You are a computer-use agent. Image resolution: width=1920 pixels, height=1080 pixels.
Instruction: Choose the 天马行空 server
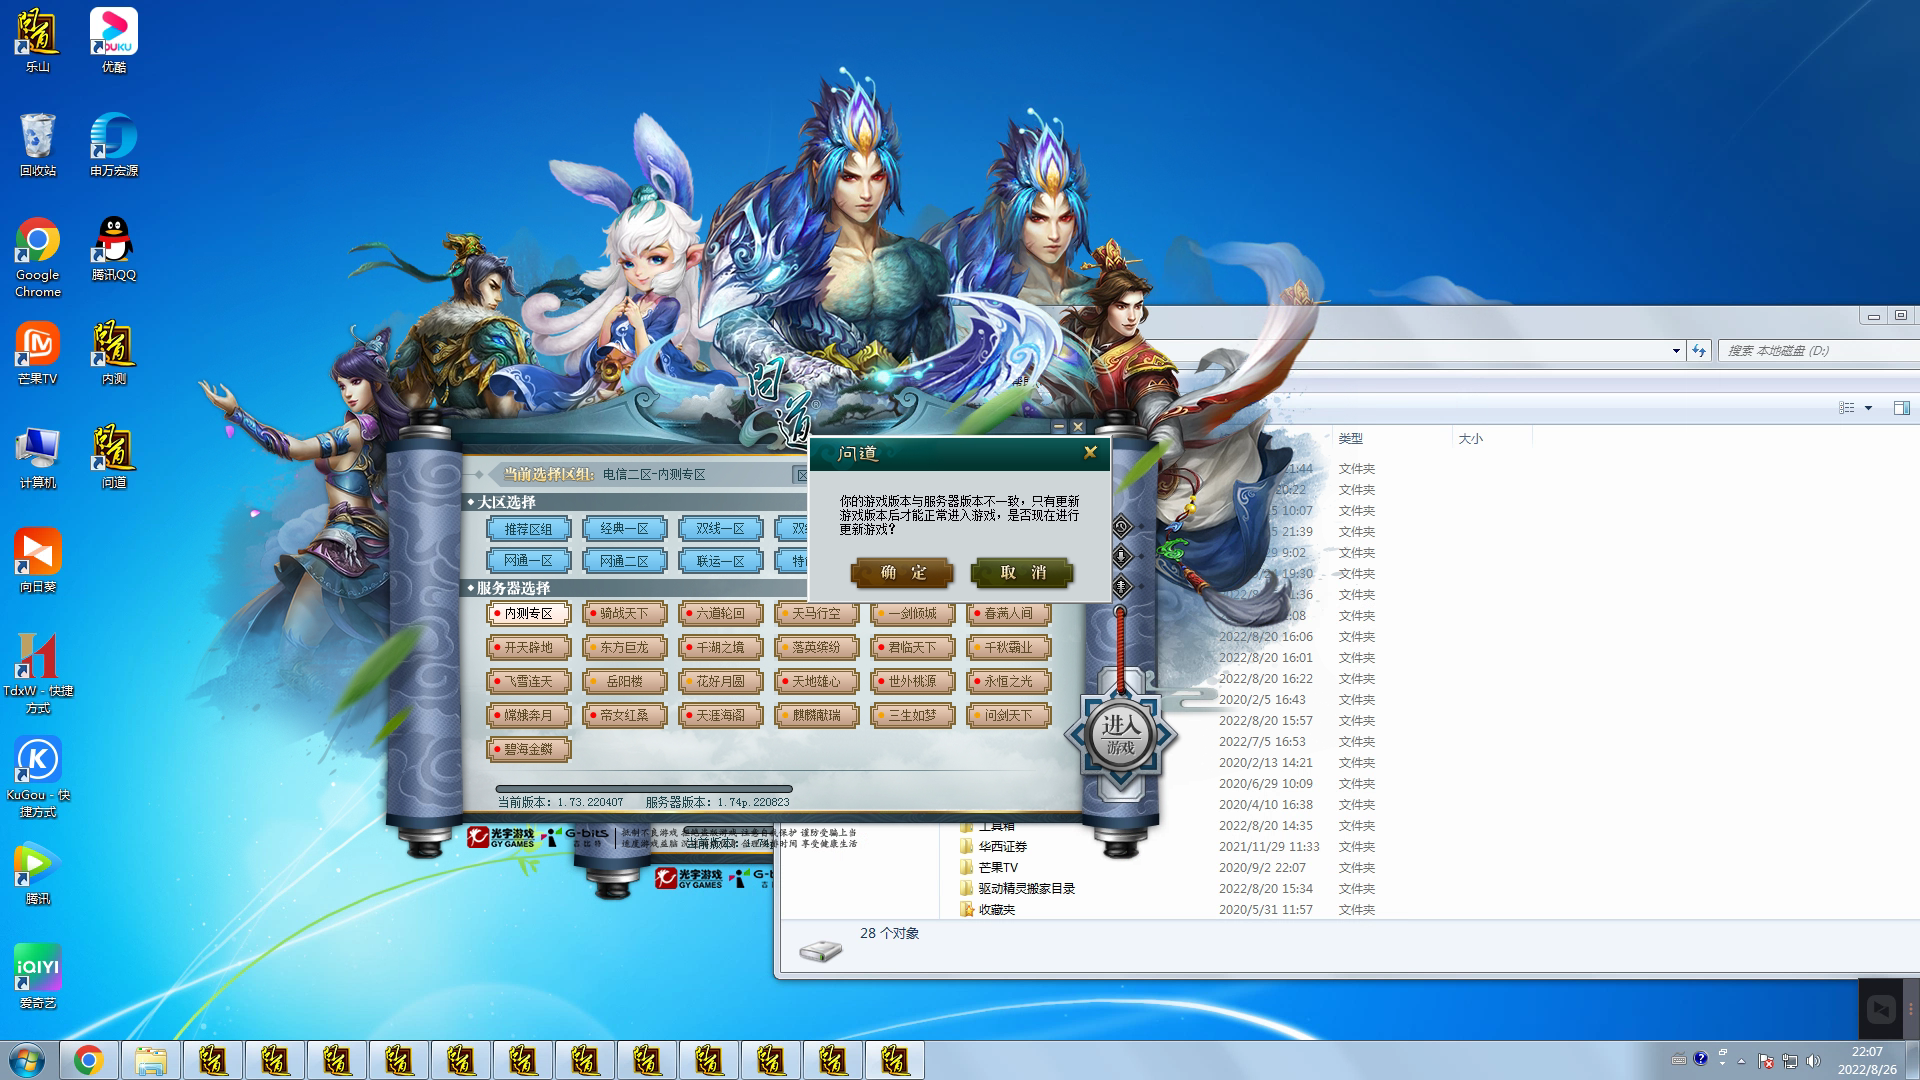click(816, 613)
